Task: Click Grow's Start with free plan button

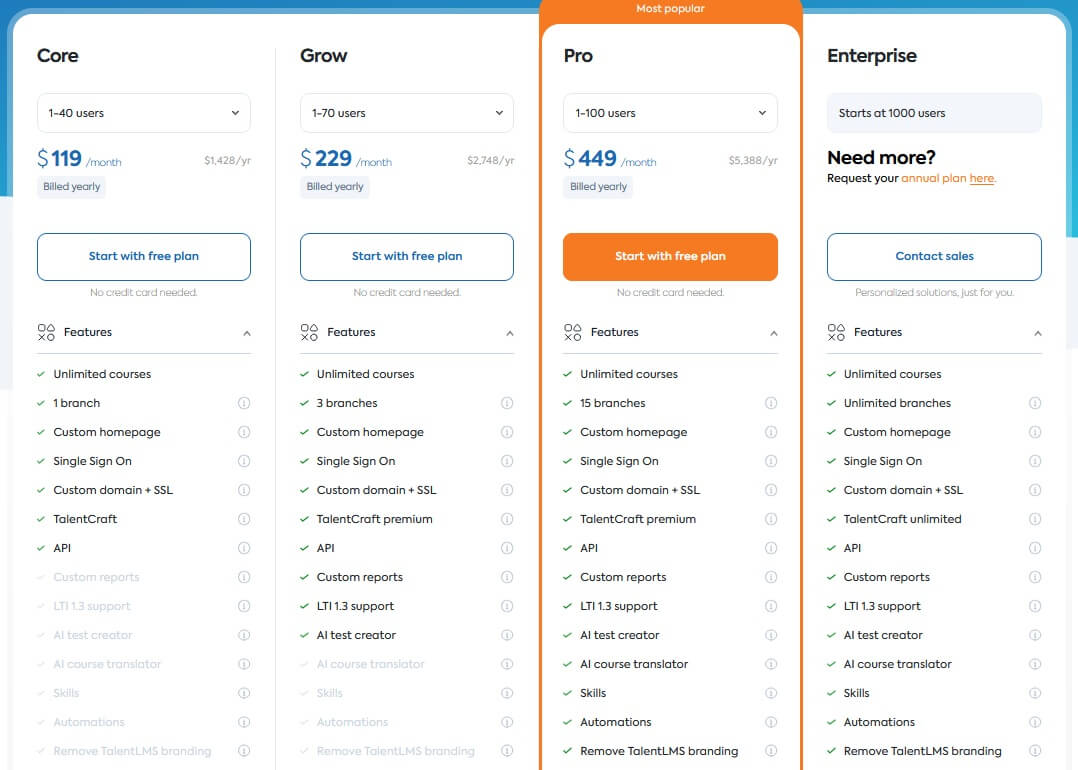Action: 407,256
